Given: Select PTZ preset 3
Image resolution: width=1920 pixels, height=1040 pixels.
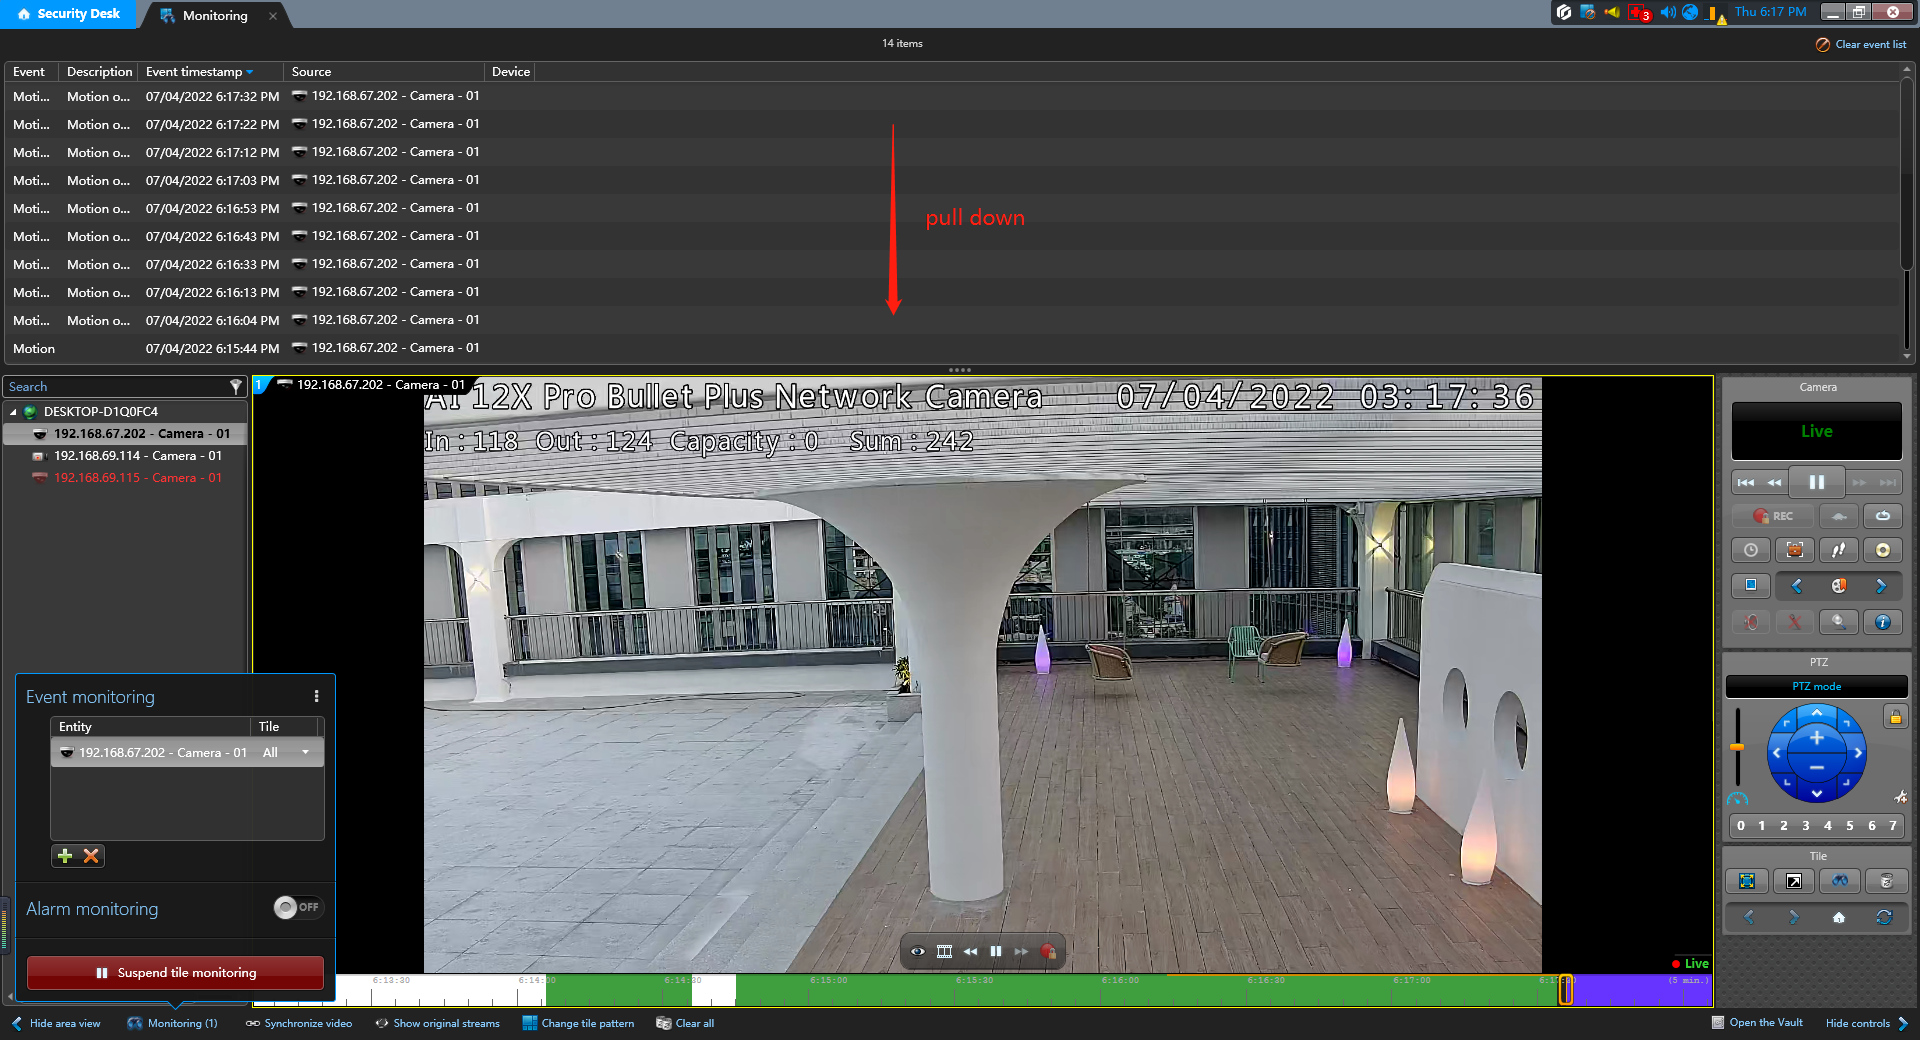Looking at the screenshot, I should 1806,826.
